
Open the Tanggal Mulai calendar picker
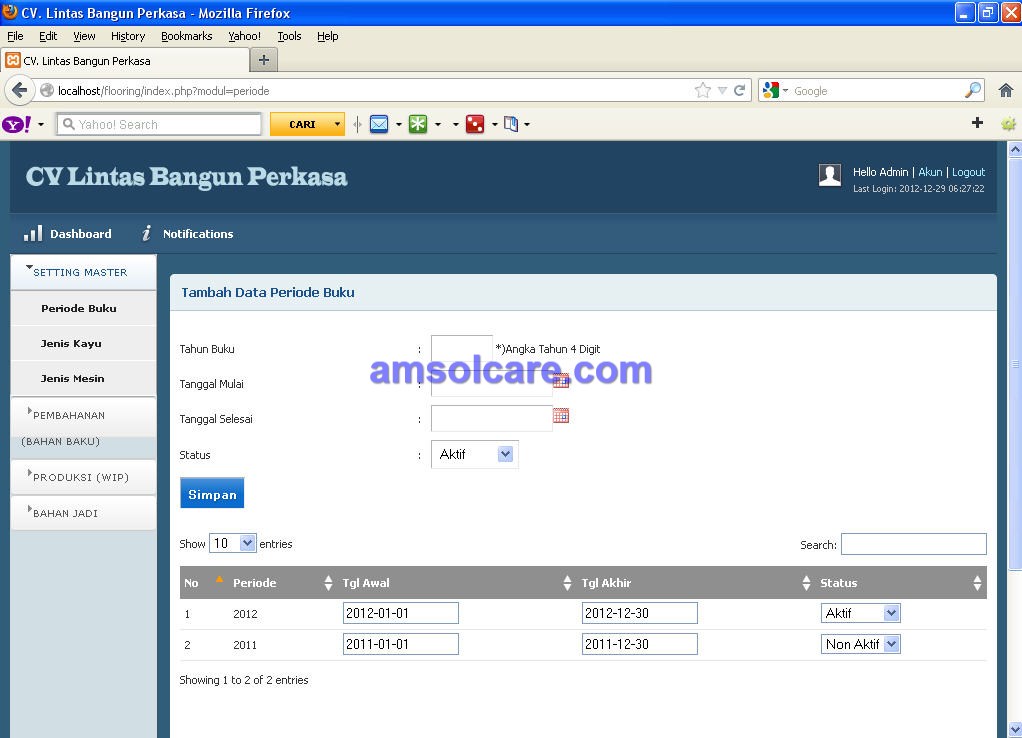click(x=561, y=380)
